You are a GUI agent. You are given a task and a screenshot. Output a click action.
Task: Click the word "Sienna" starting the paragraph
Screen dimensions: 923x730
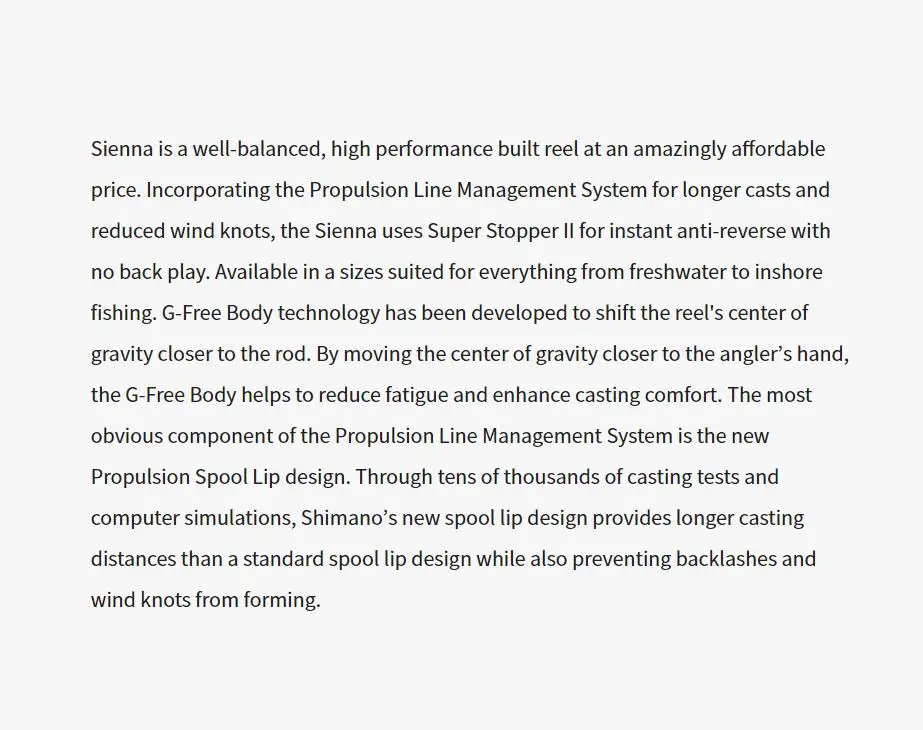click(122, 149)
